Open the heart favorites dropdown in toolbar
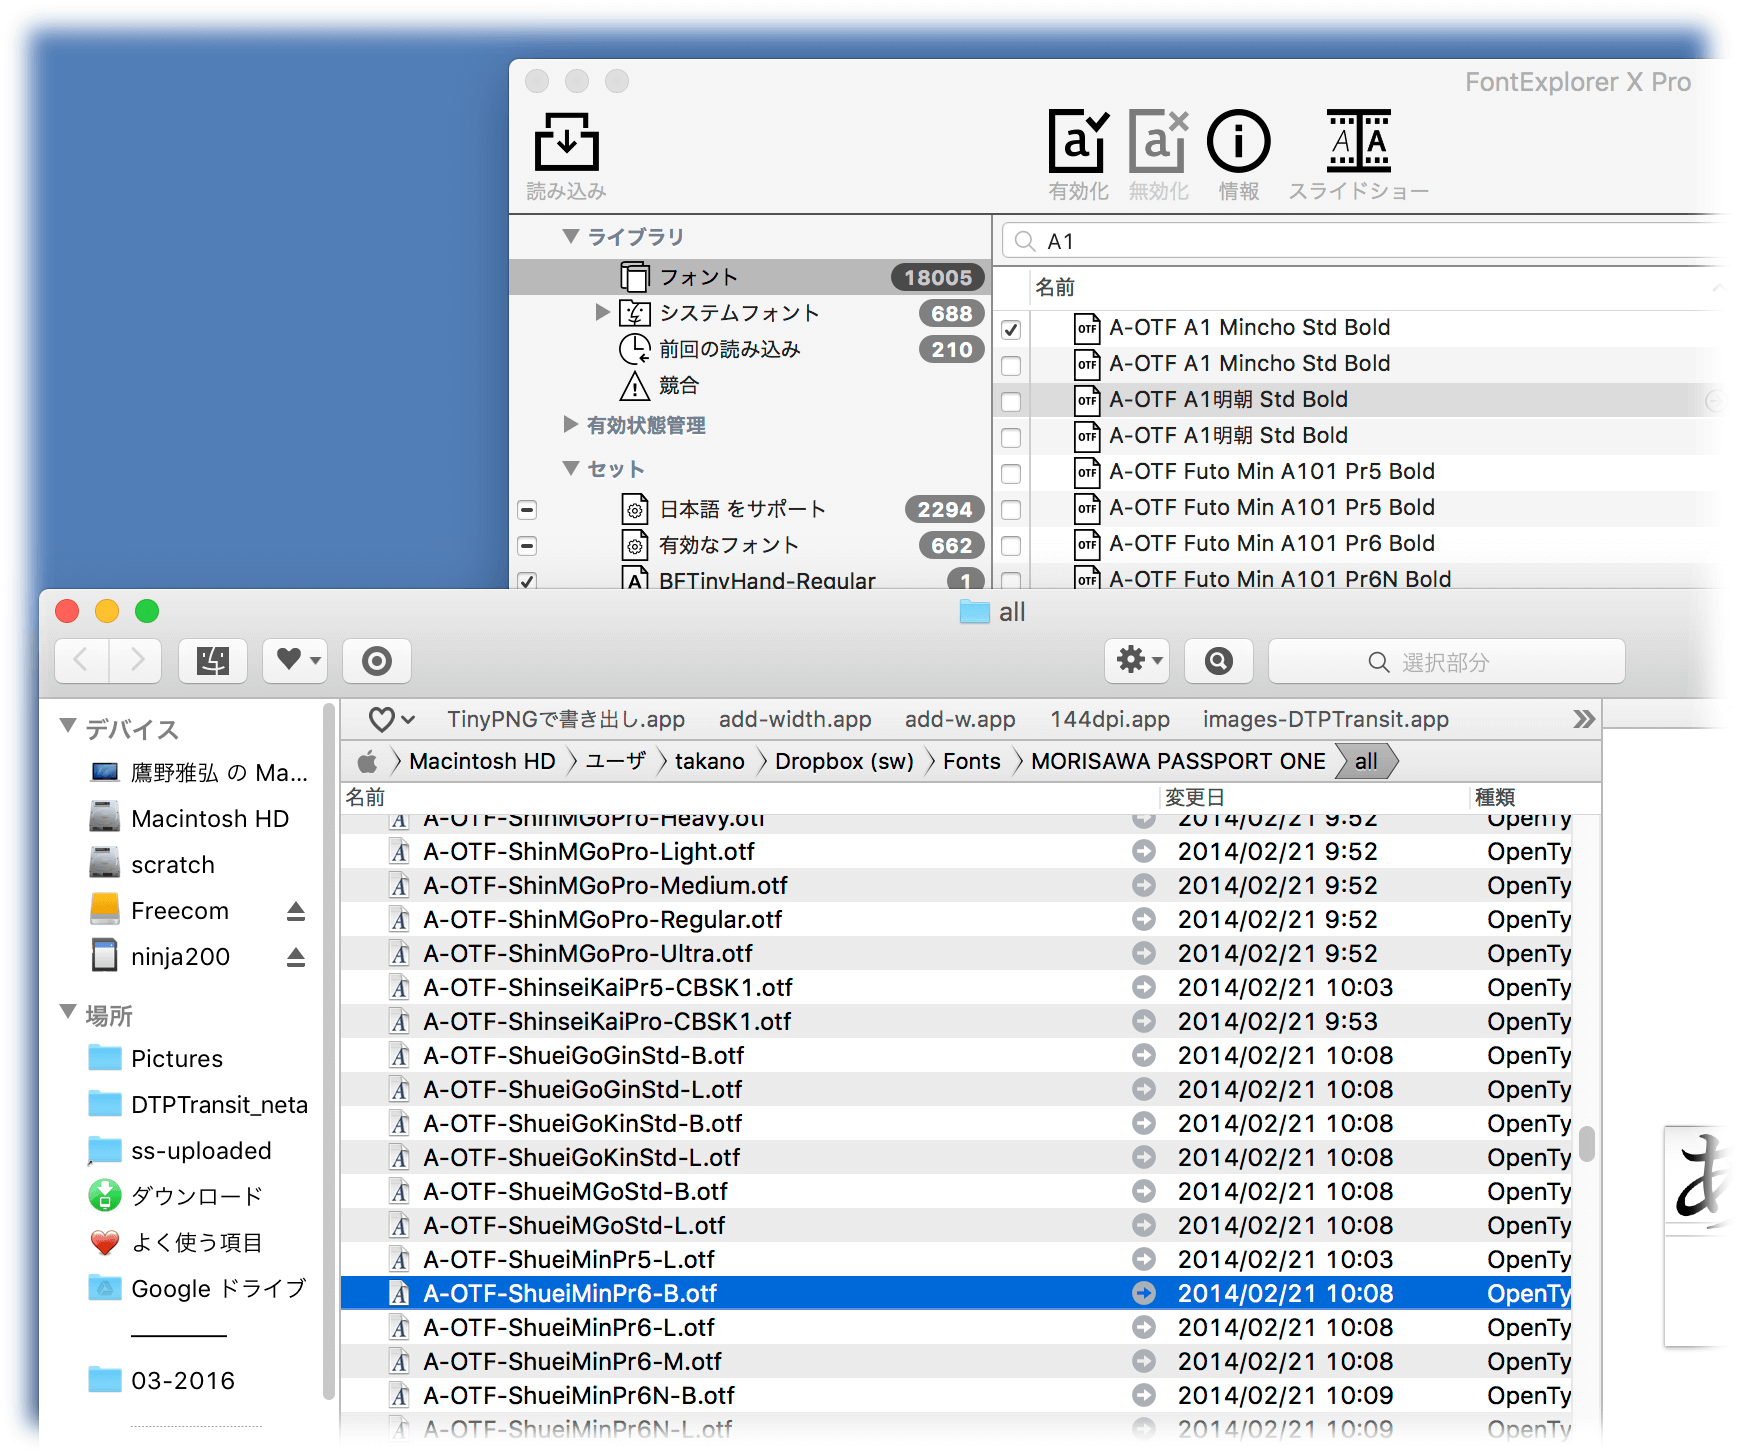1738x1453 pixels. pyautogui.click(x=296, y=660)
